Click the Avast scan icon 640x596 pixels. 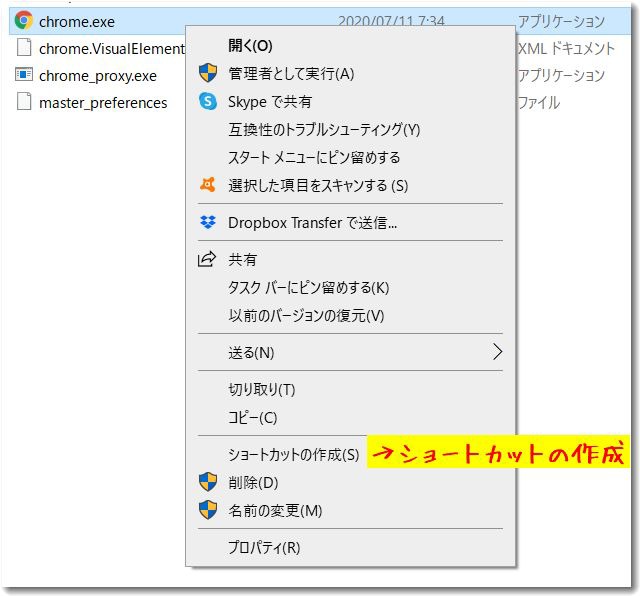tap(208, 185)
